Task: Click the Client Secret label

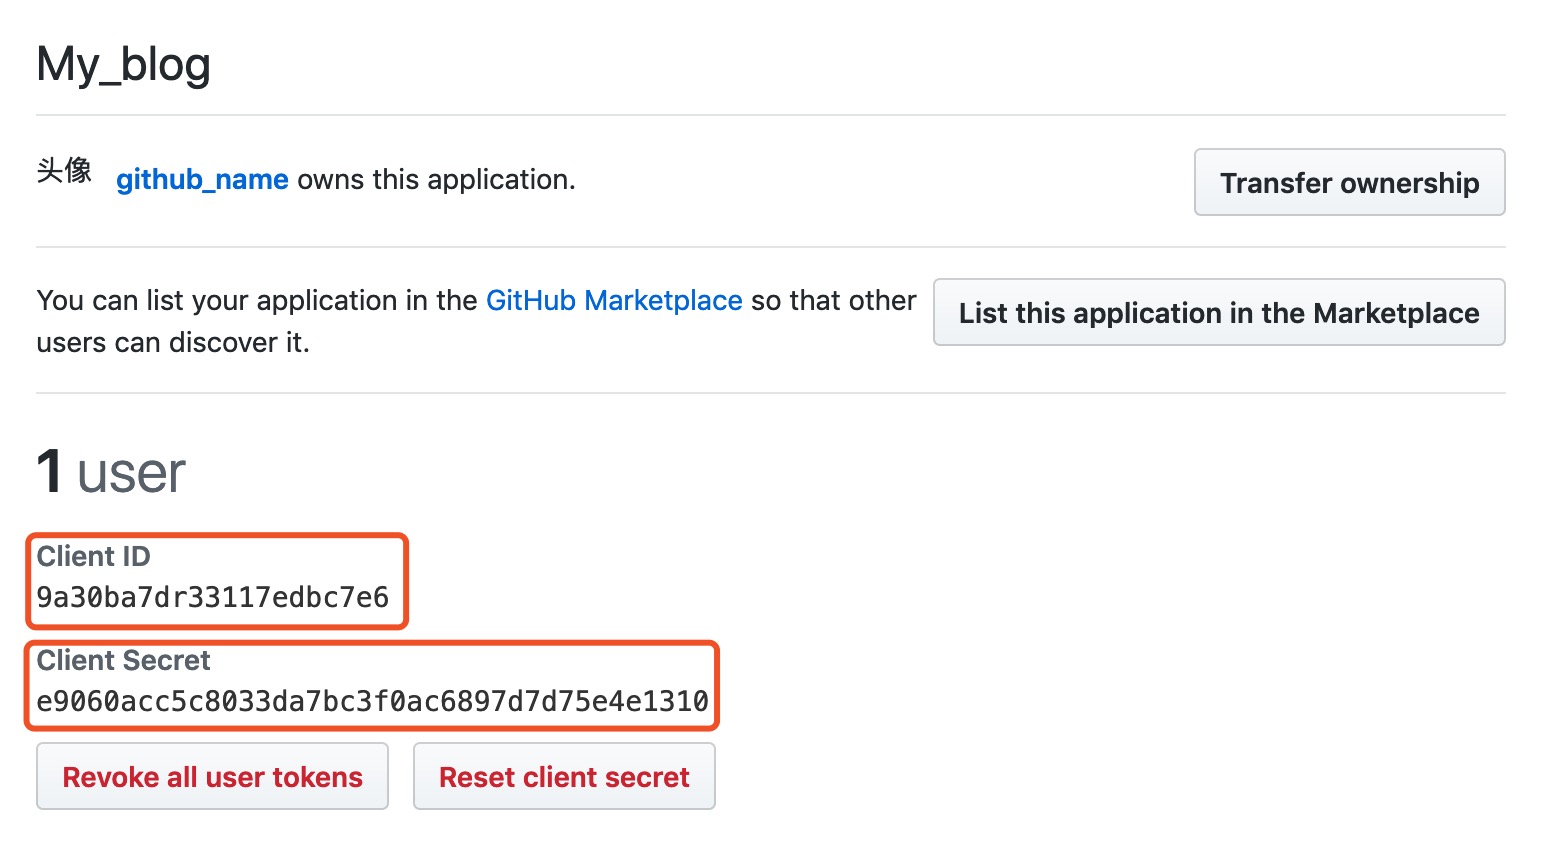Action: click(123, 660)
